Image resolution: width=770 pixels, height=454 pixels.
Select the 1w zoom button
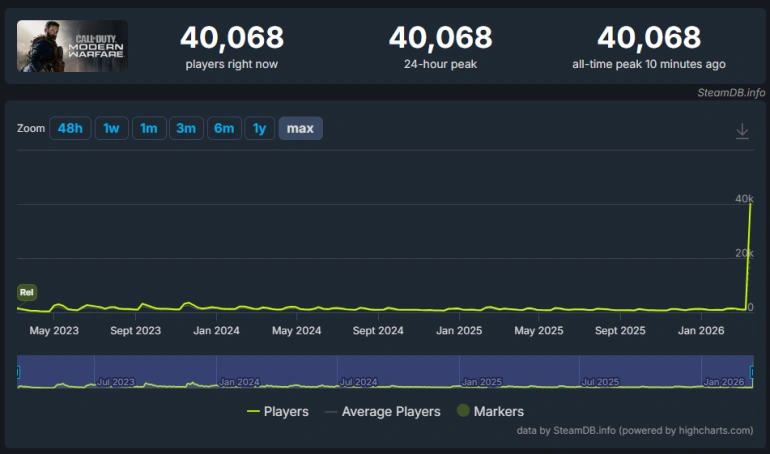tap(111, 128)
